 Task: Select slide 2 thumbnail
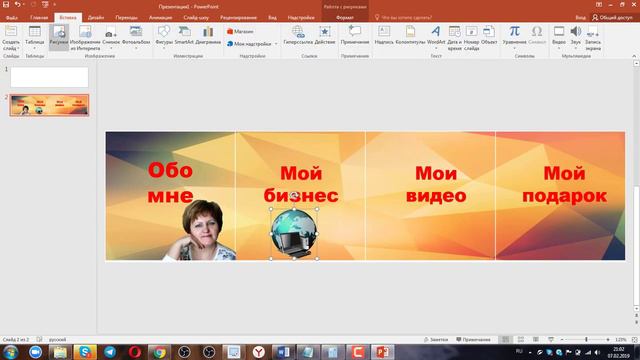pos(49,105)
